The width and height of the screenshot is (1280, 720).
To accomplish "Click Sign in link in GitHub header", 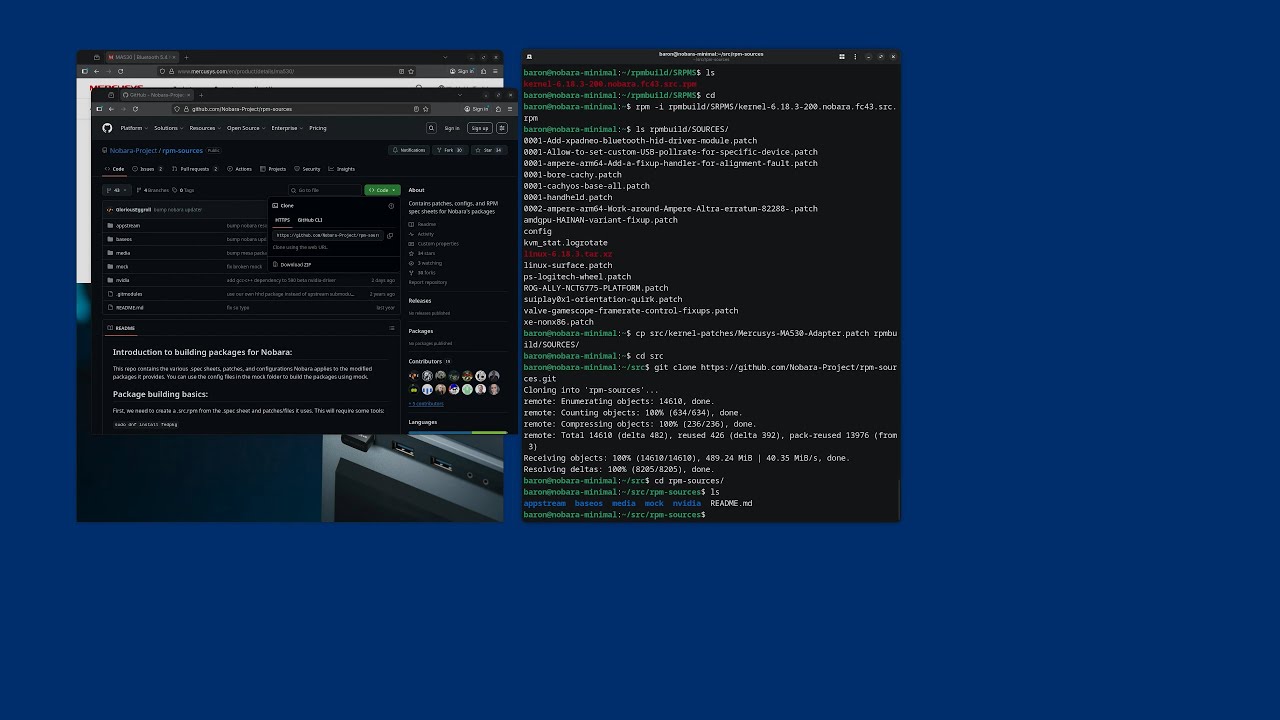I will [x=452, y=128].
